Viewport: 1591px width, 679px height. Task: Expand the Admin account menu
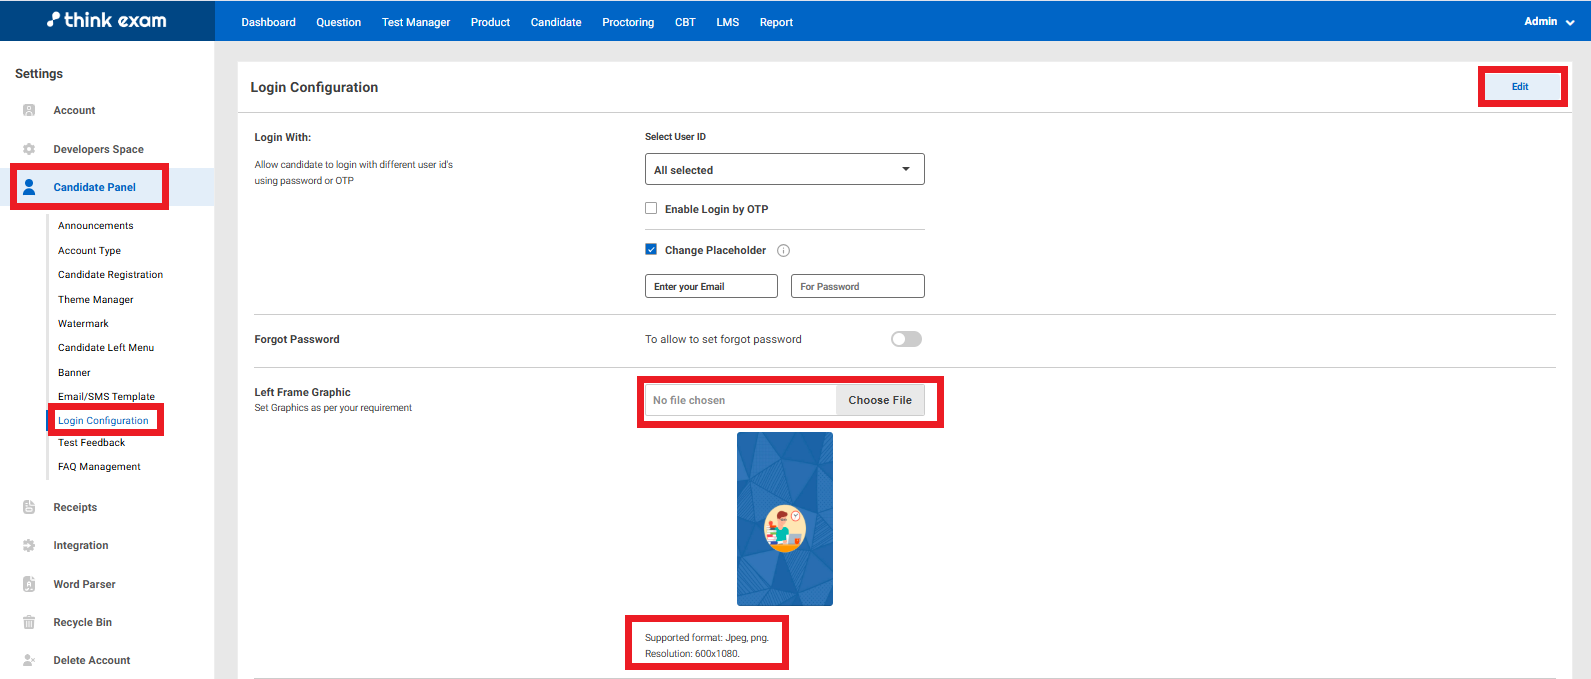pyautogui.click(x=1548, y=21)
